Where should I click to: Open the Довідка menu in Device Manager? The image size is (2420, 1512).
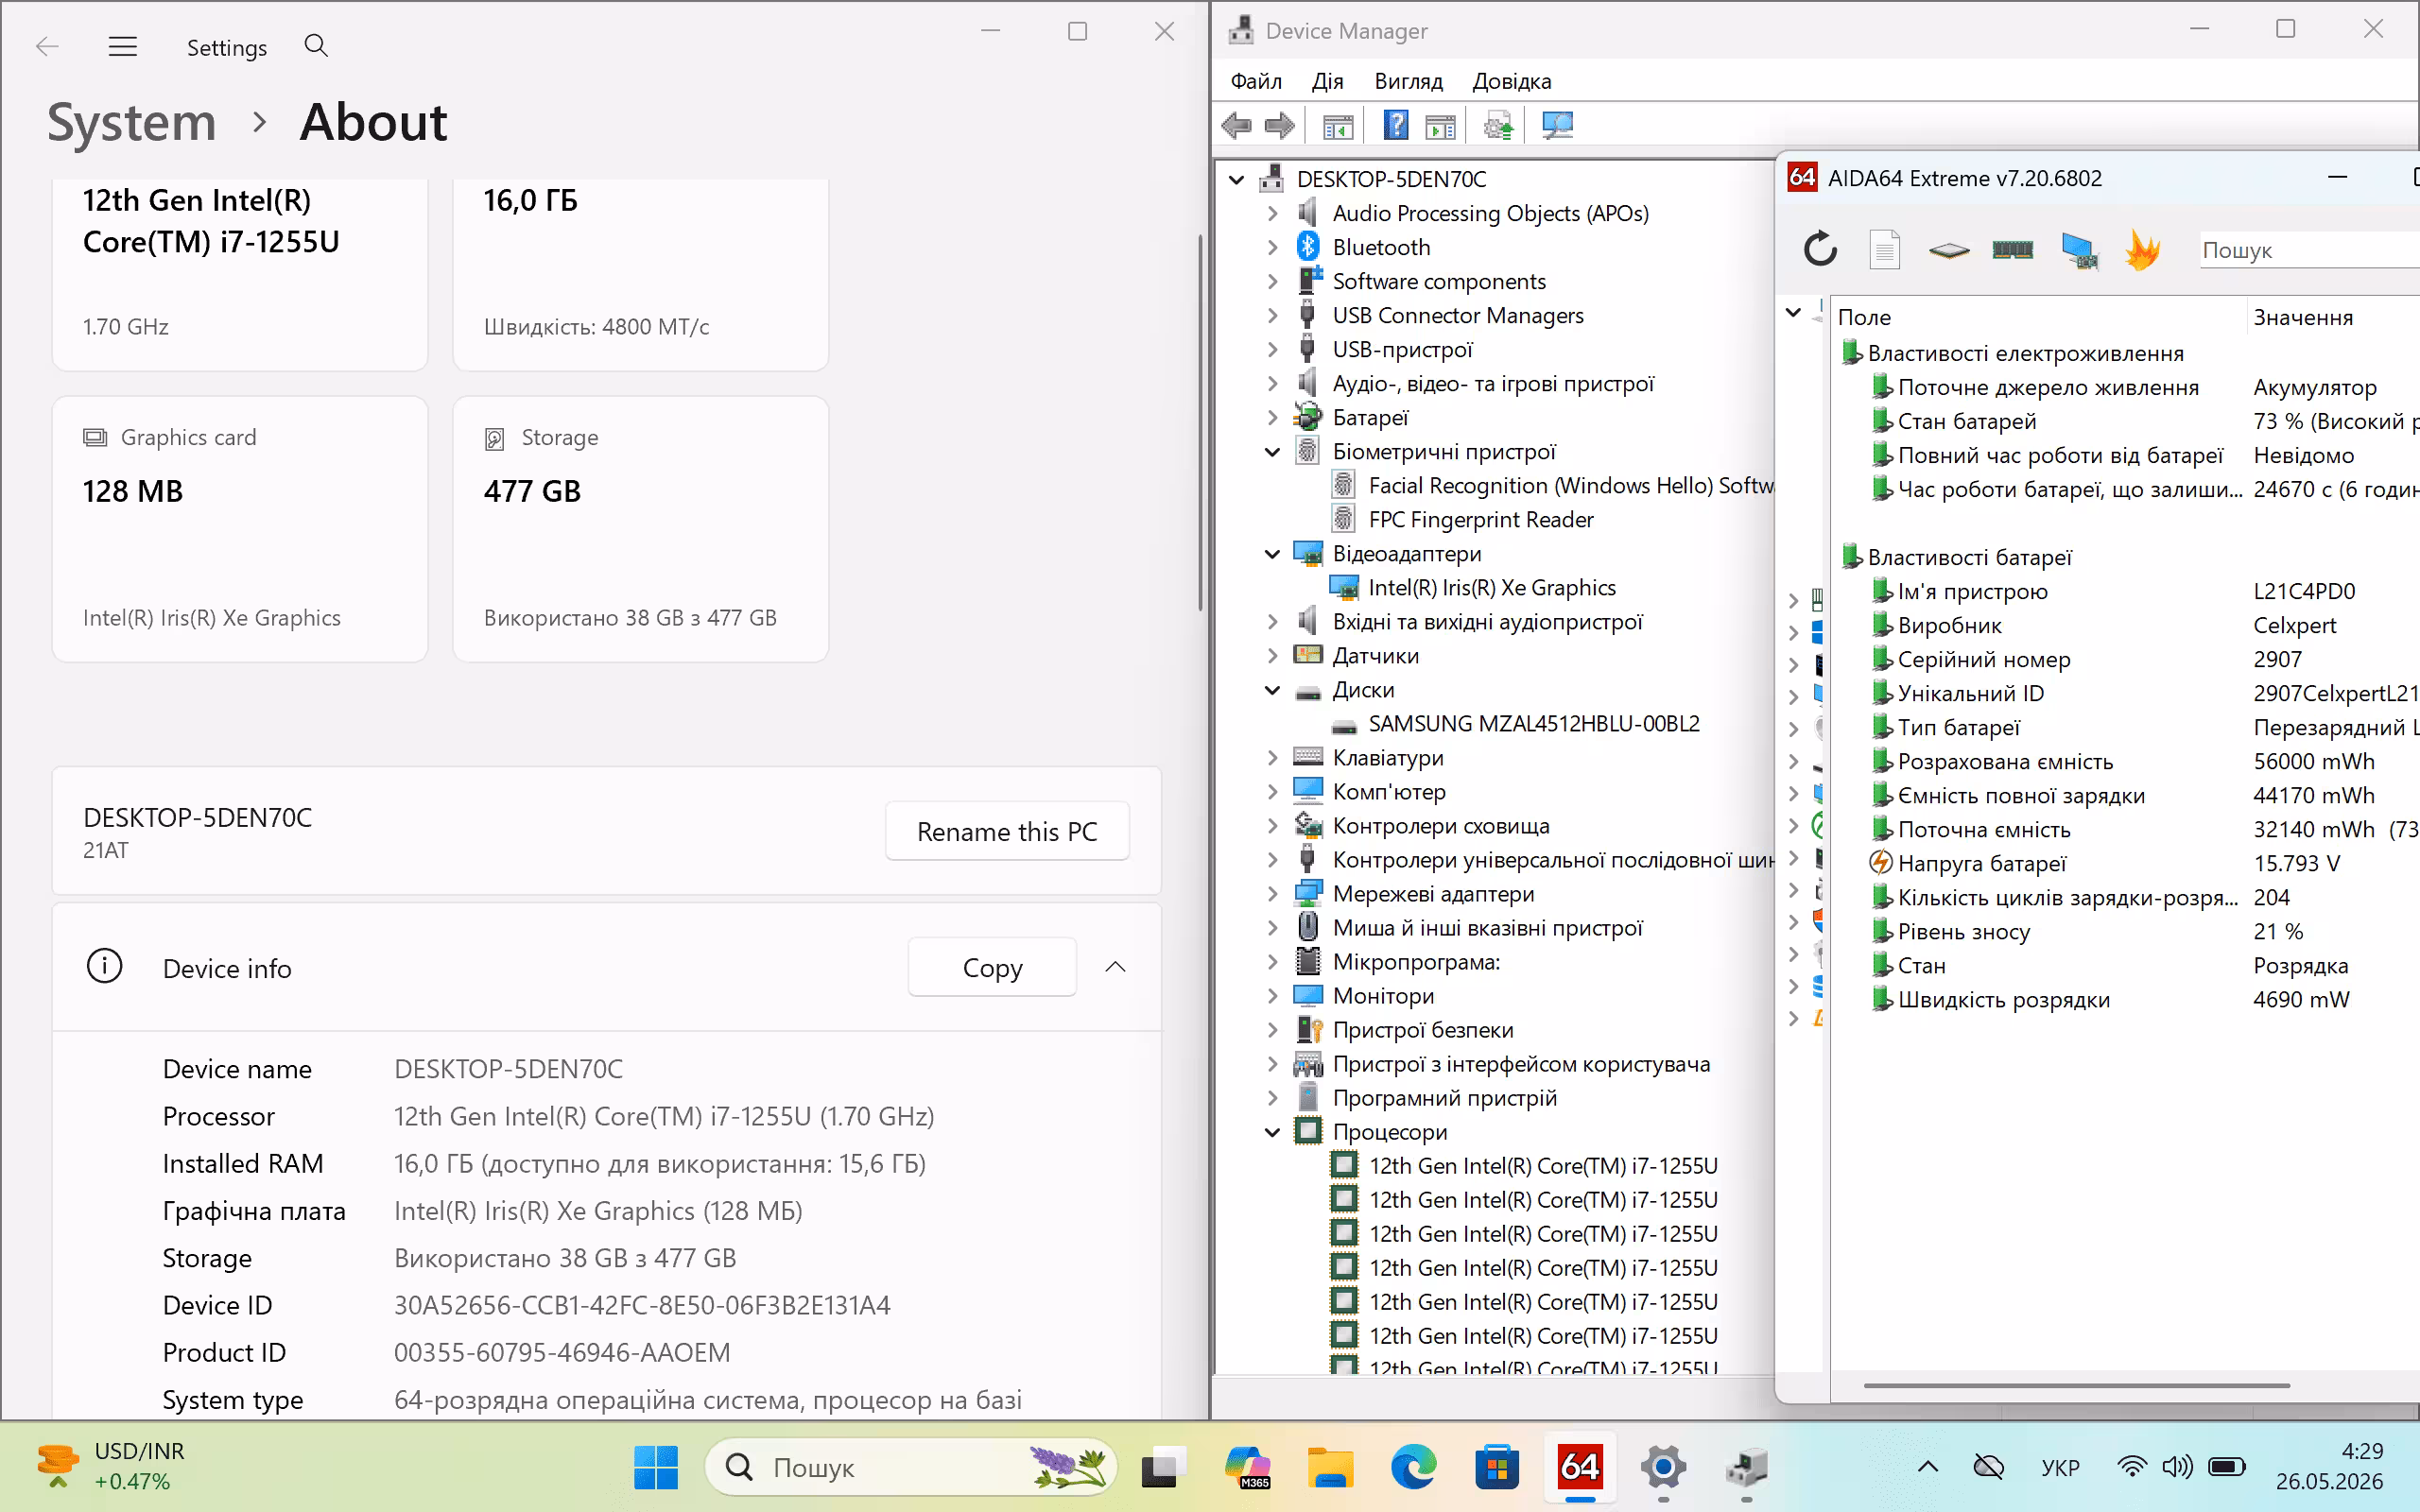1511,81
